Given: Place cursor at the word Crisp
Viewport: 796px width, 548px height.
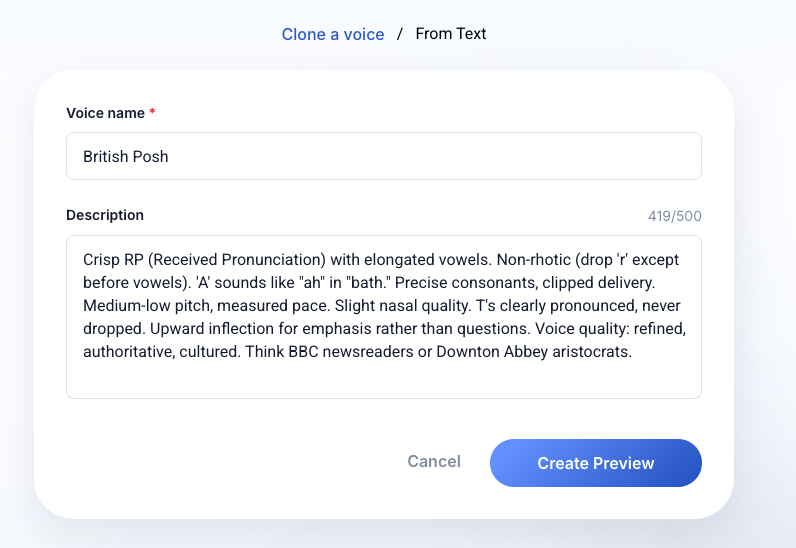Looking at the screenshot, I should tap(102, 260).
